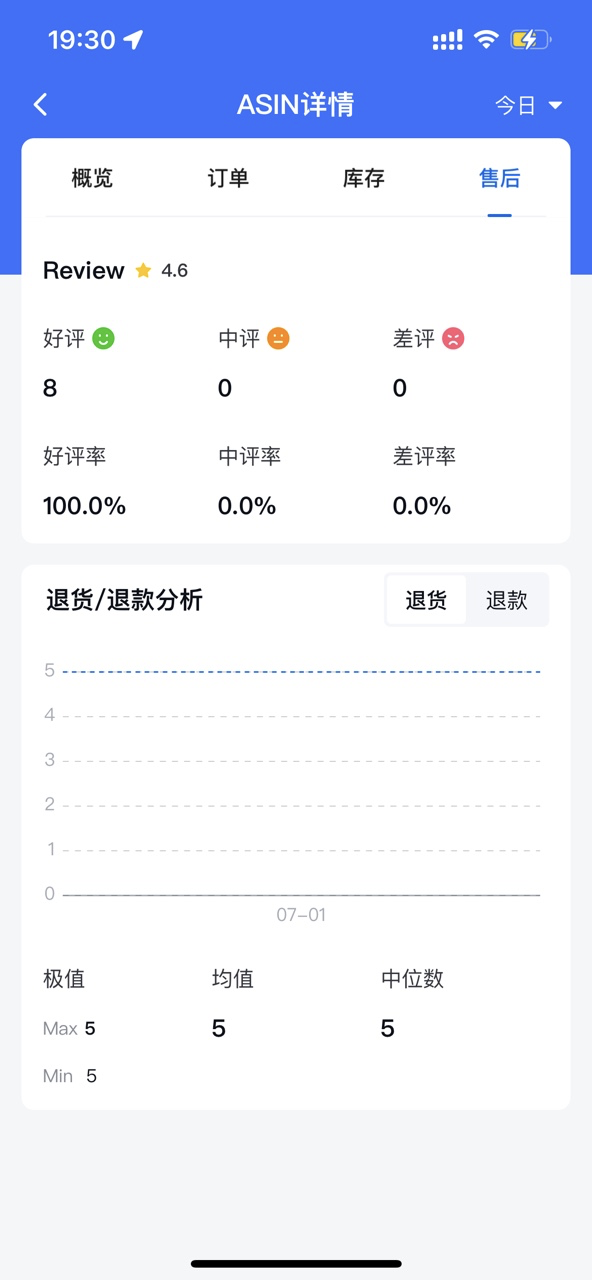This screenshot has height=1280, width=592.
Task: Select the 售后 after-sales tab
Action: [500, 178]
